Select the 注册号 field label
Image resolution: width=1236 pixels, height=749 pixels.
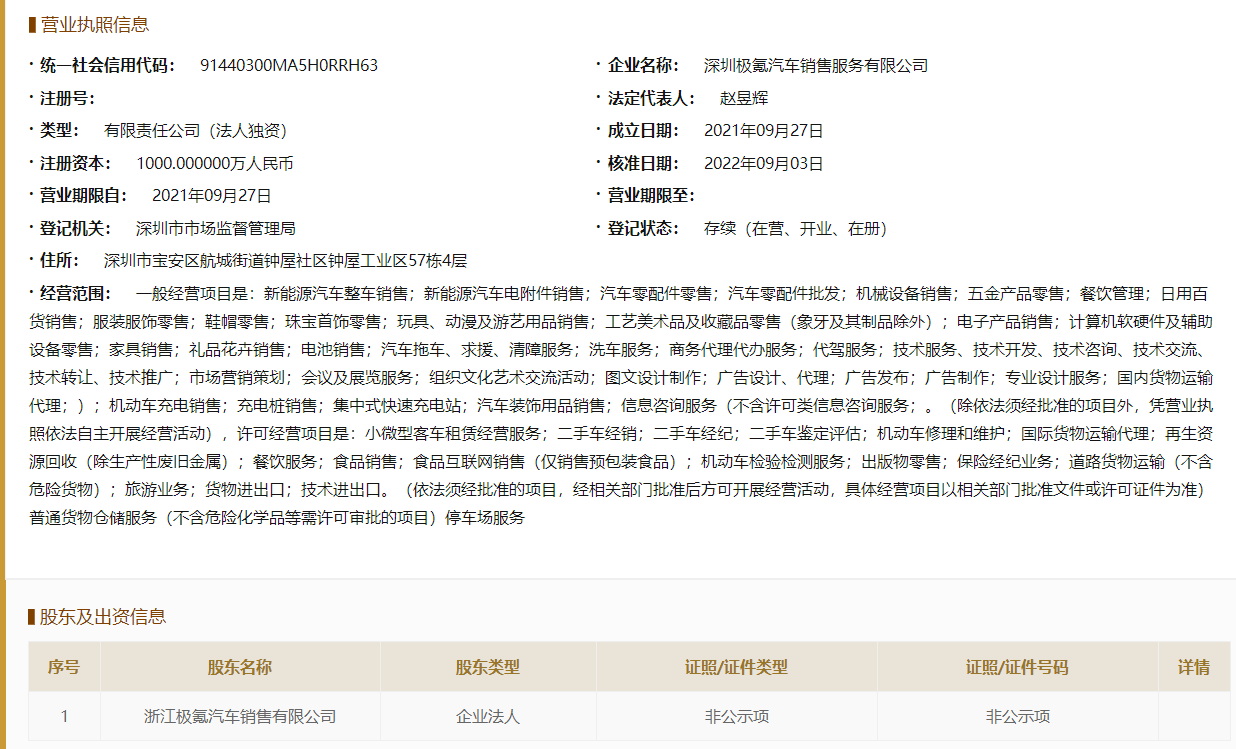pyautogui.click(x=68, y=98)
